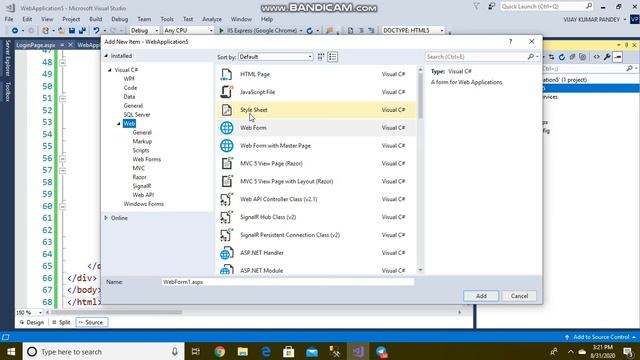The width and height of the screenshot is (640, 360).
Task: Start debugging with green play icon
Action: click(221, 31)
